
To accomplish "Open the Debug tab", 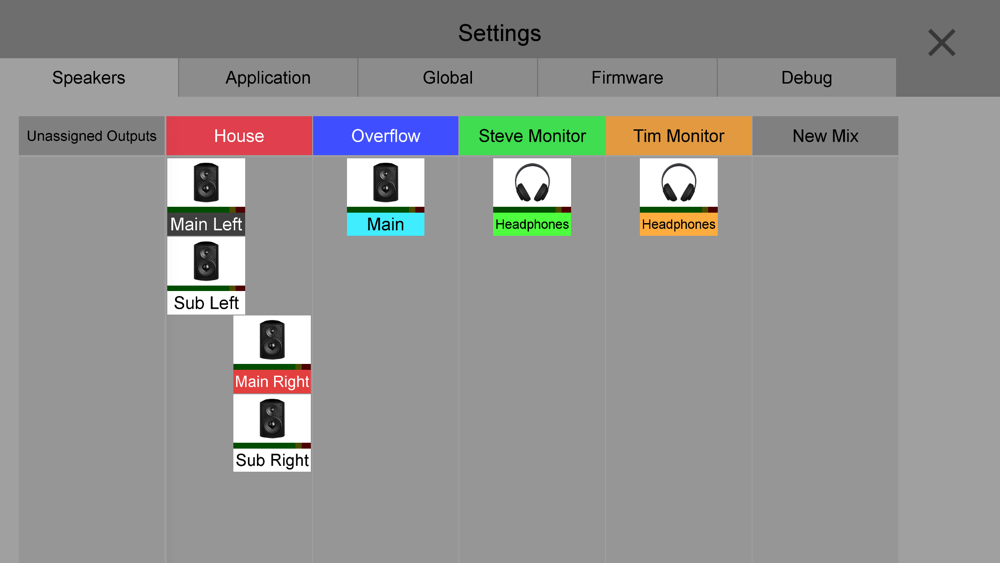I will click(x=806, y=78).
